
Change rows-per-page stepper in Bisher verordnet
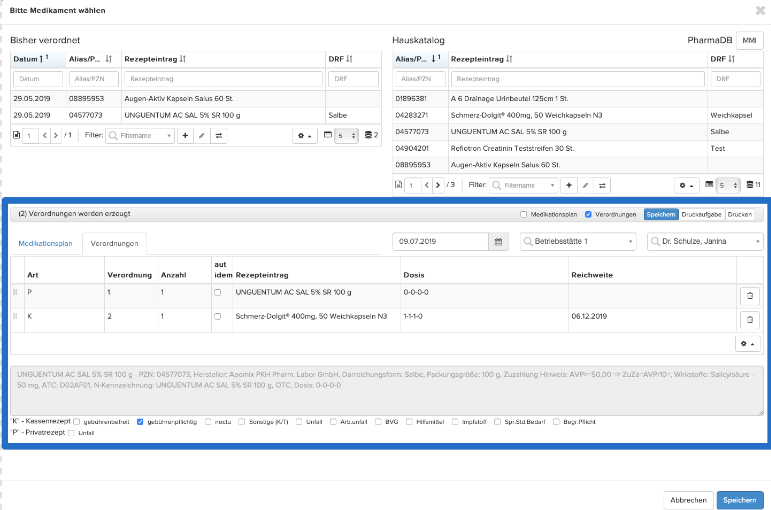[347, 135]
